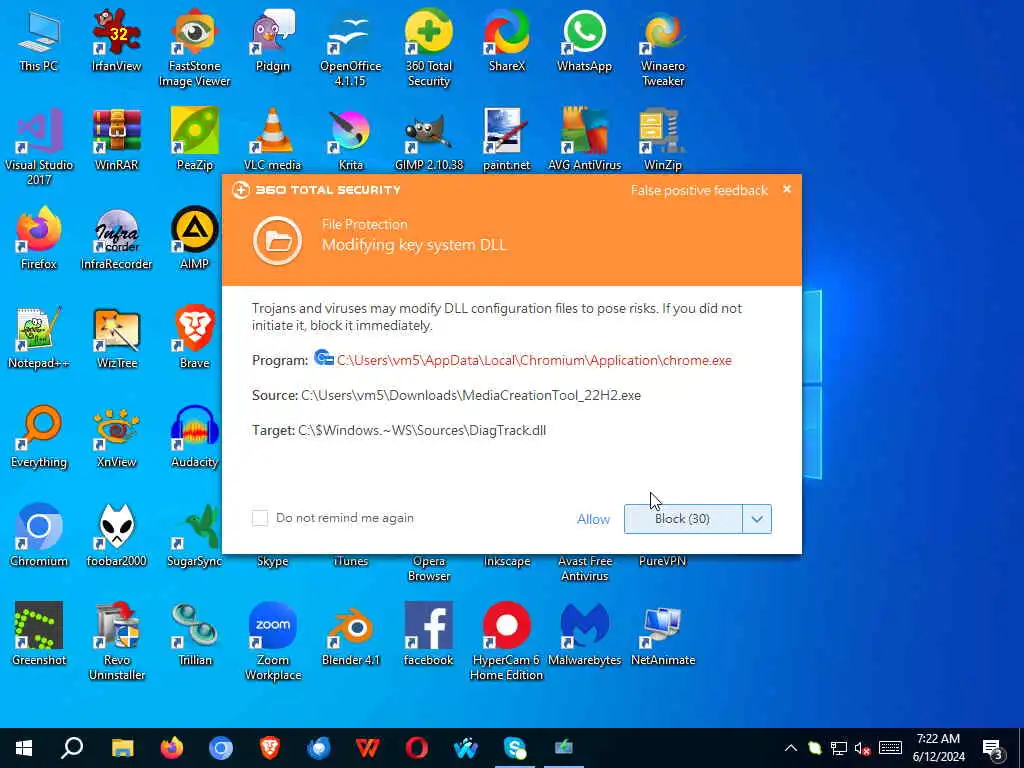Screen dimensions: 1024x768
Task: Open Audacity desktop shortcut
Action: coord(195,437)
